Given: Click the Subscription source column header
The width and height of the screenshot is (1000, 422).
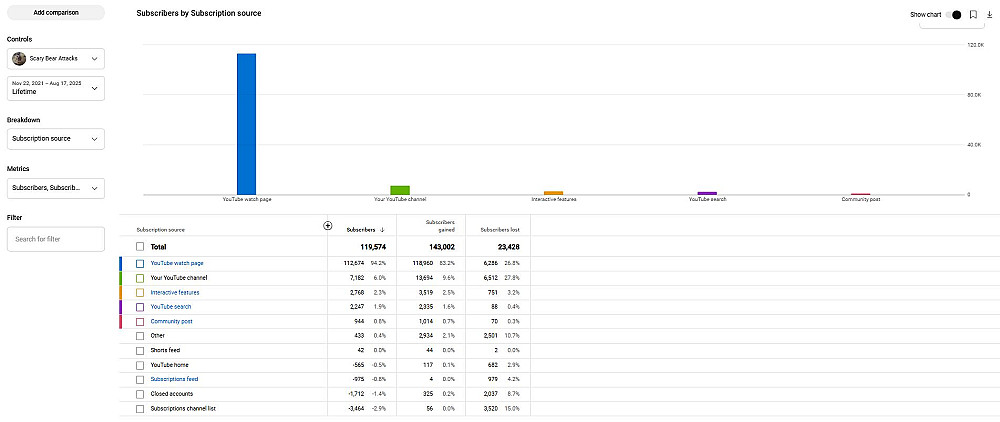Looking at the screenshot, I should (161, 229).
